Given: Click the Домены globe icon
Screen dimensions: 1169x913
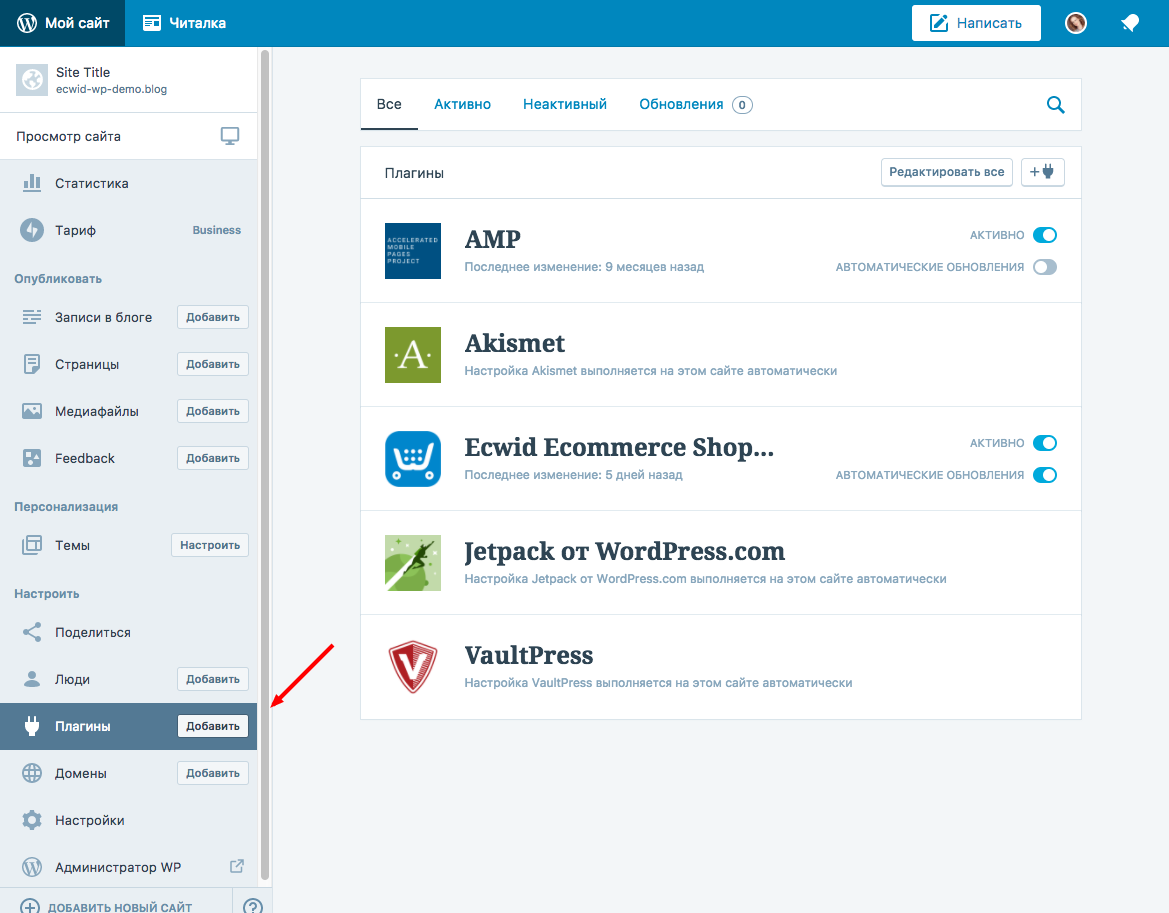Looking at the screenshot, I should click(x=32, y=774).
